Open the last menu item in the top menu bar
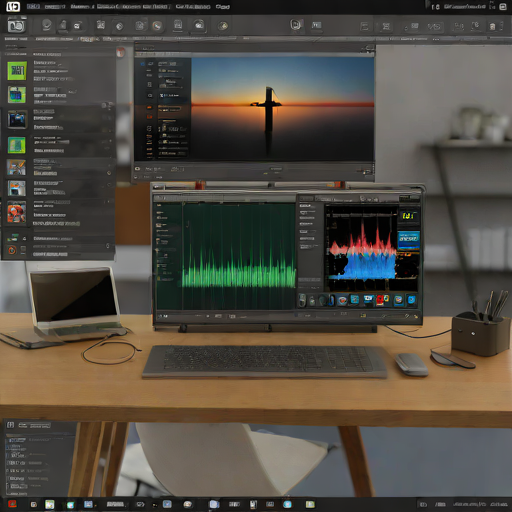Viewport: 512px width, 512px height. coord(223,7)
